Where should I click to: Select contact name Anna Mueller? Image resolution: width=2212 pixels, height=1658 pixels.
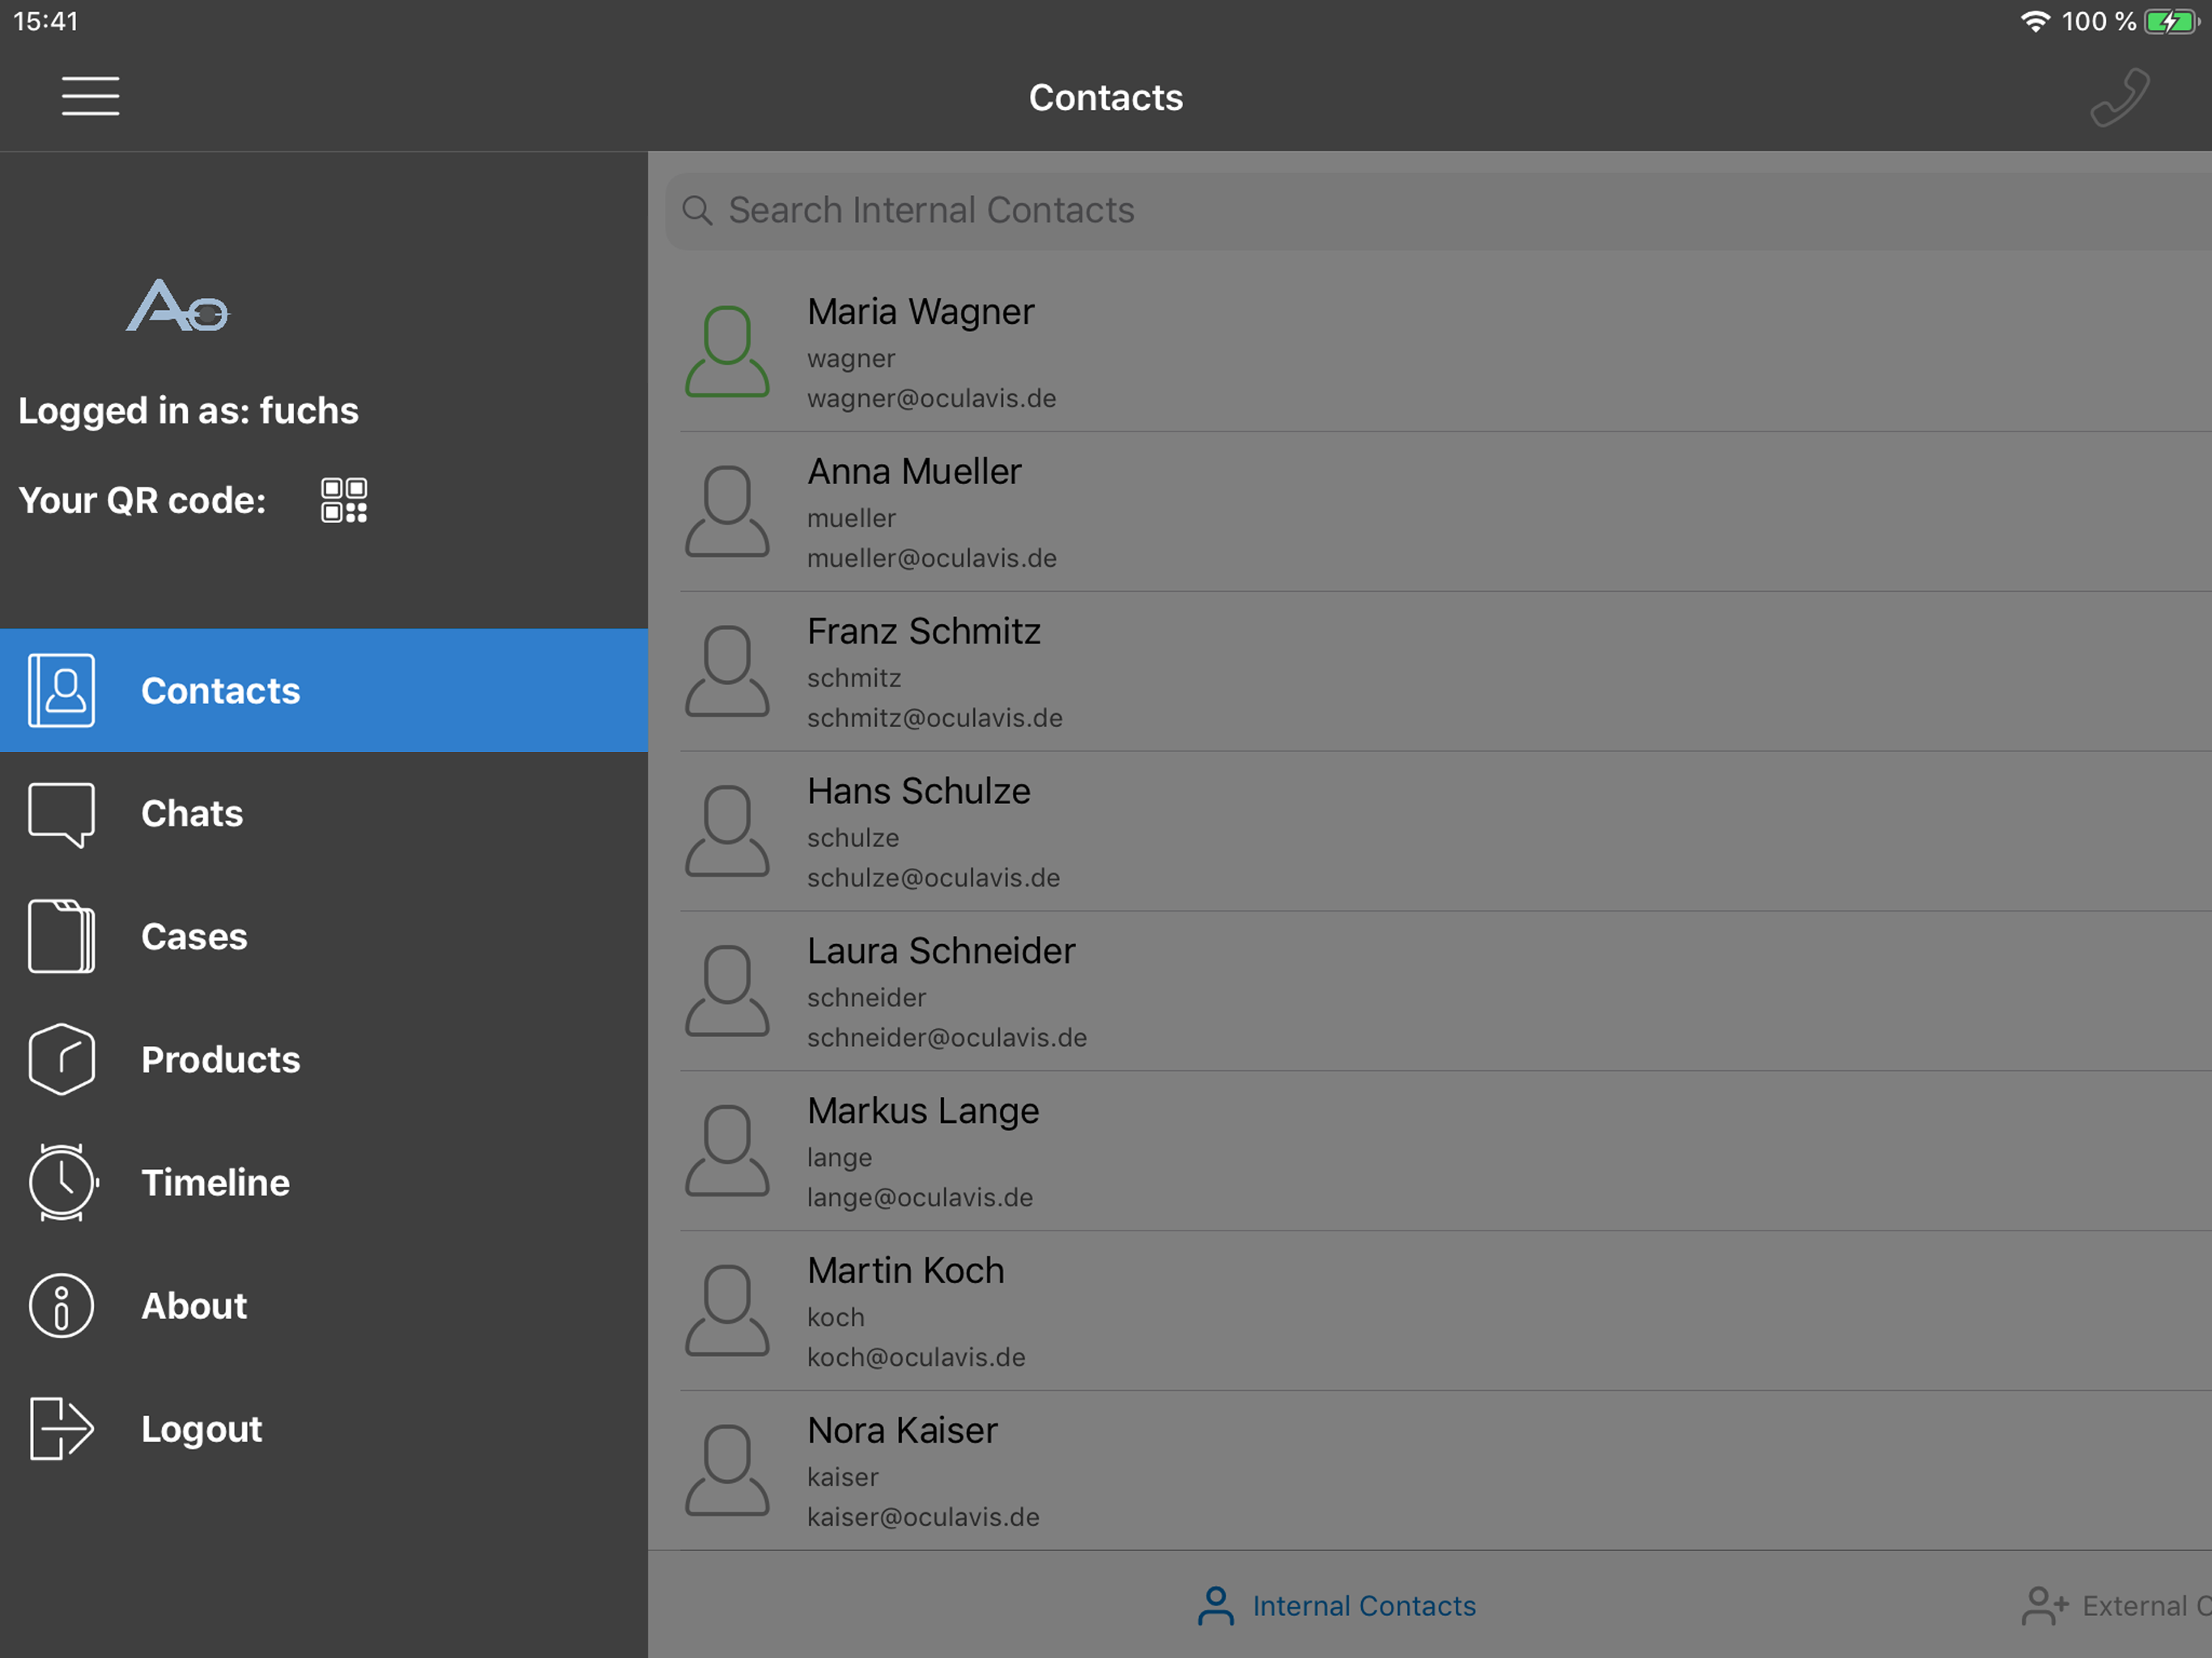pyautogui.click(x=914, y=471)
